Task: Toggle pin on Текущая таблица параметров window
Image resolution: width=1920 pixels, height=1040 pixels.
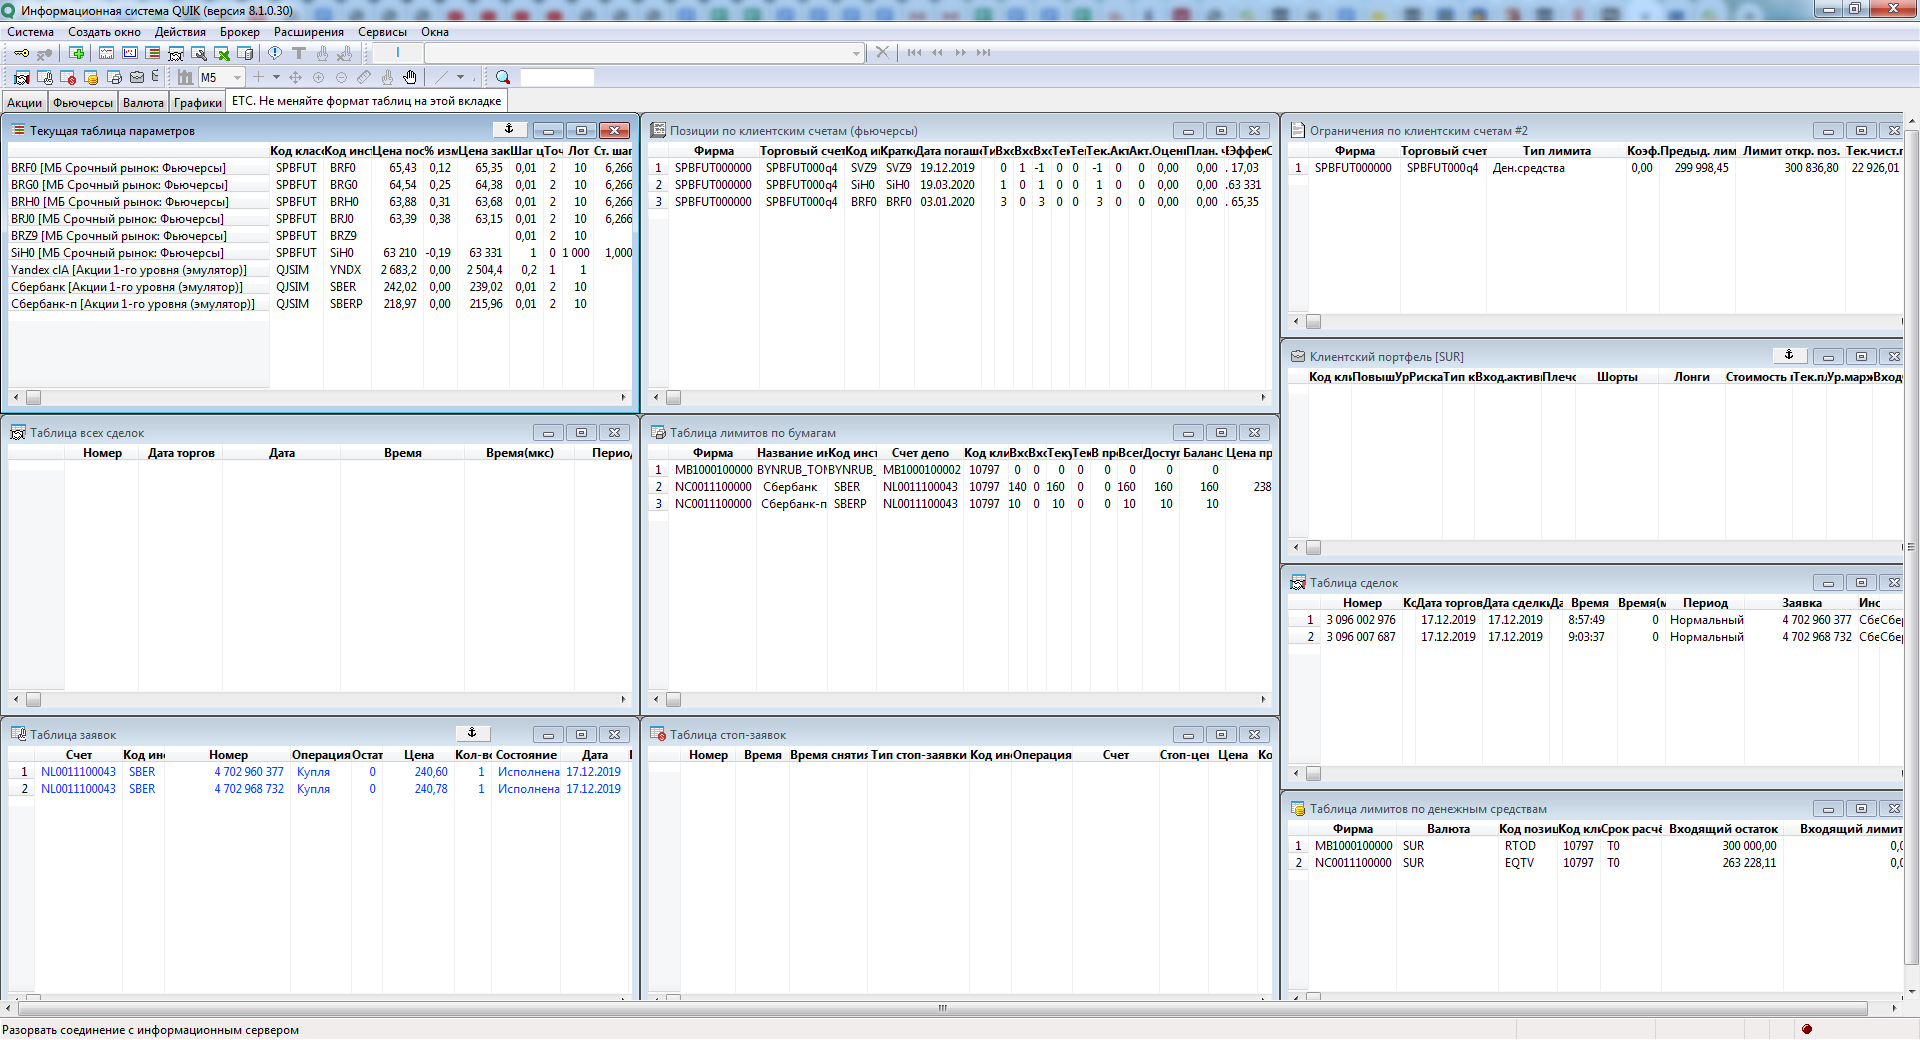Action: (509, 130)
